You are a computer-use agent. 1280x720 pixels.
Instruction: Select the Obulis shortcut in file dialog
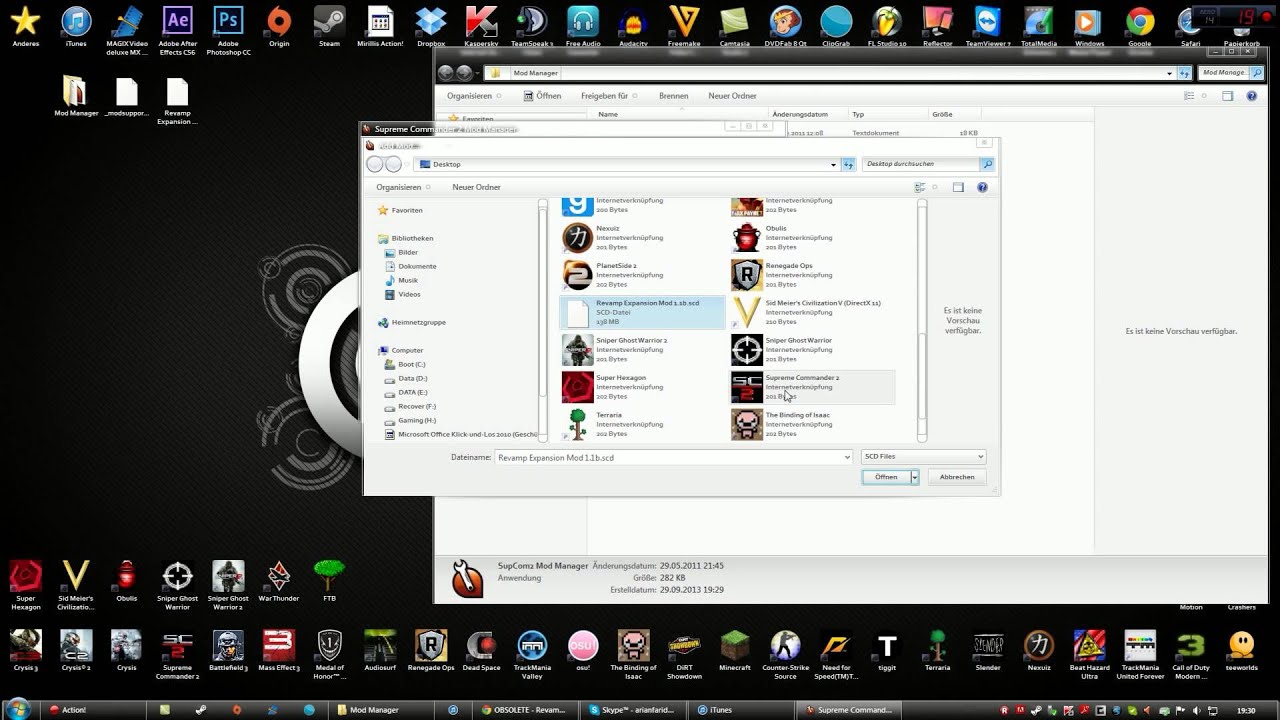click(812, 238)
